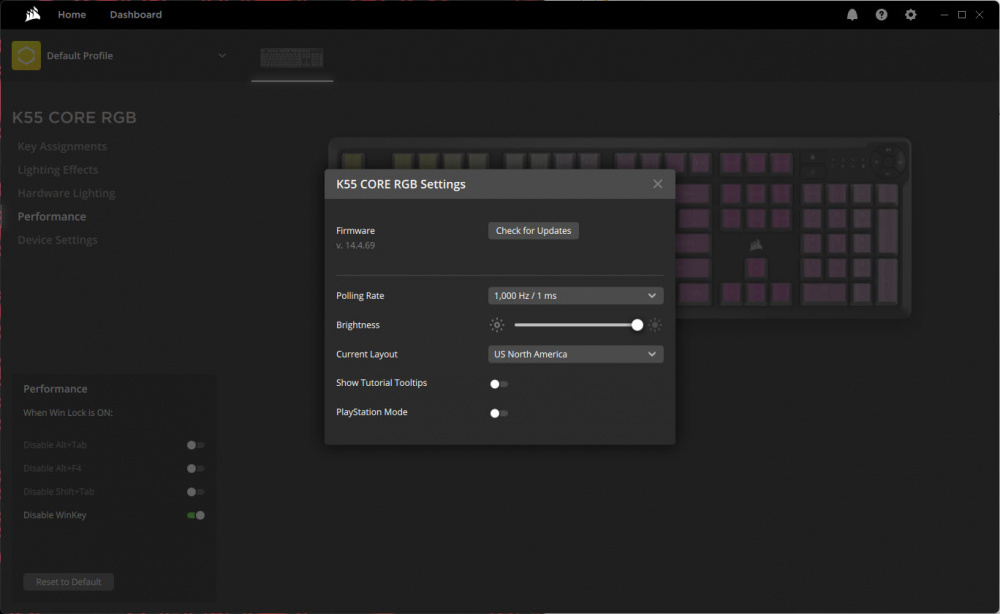Toggle Show Tutorial Tooltips switch
The width and height of the screenshot is (1000, 614).
point(499,384)
